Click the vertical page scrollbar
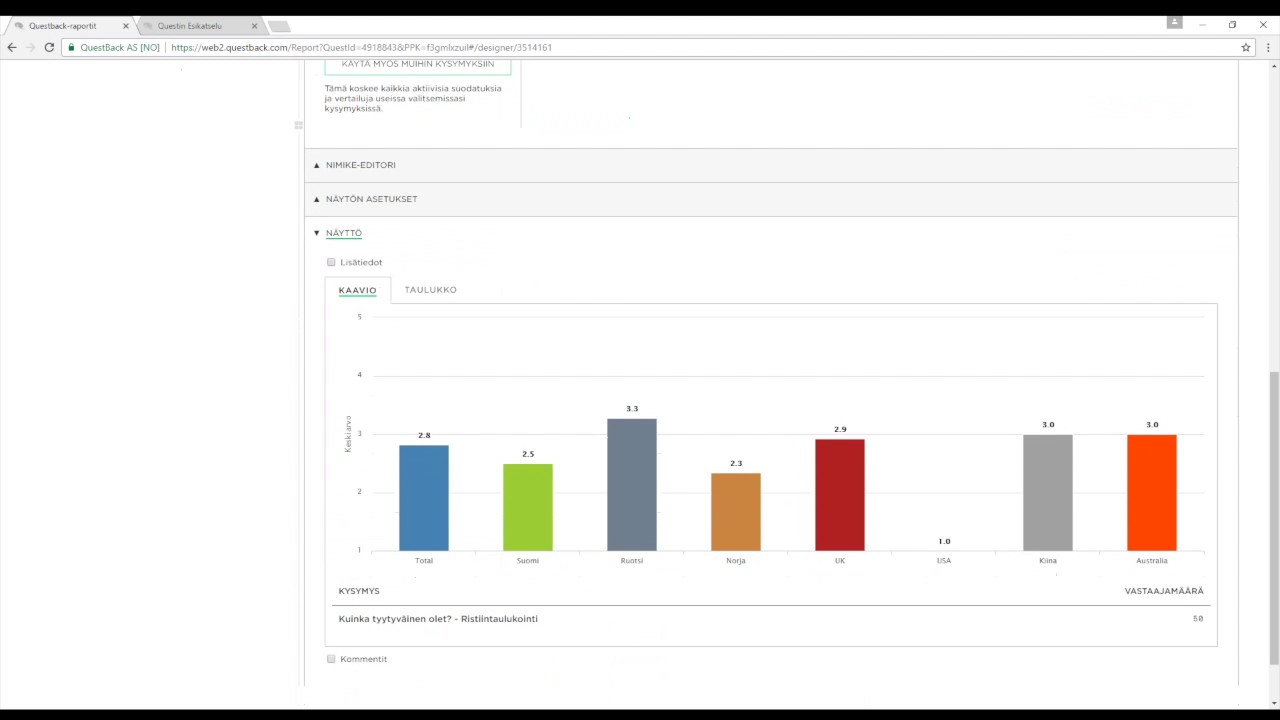 (1274, 518)
